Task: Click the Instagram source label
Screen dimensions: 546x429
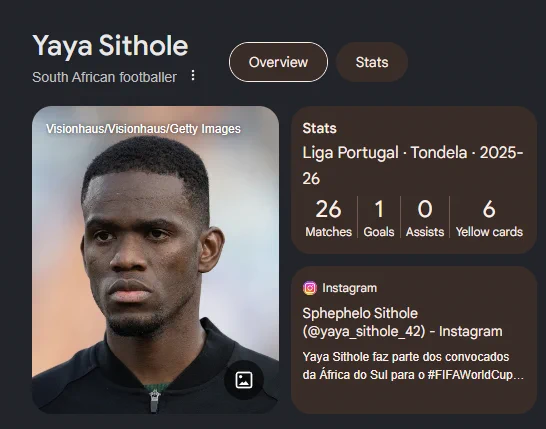Action: coord(349,288)
